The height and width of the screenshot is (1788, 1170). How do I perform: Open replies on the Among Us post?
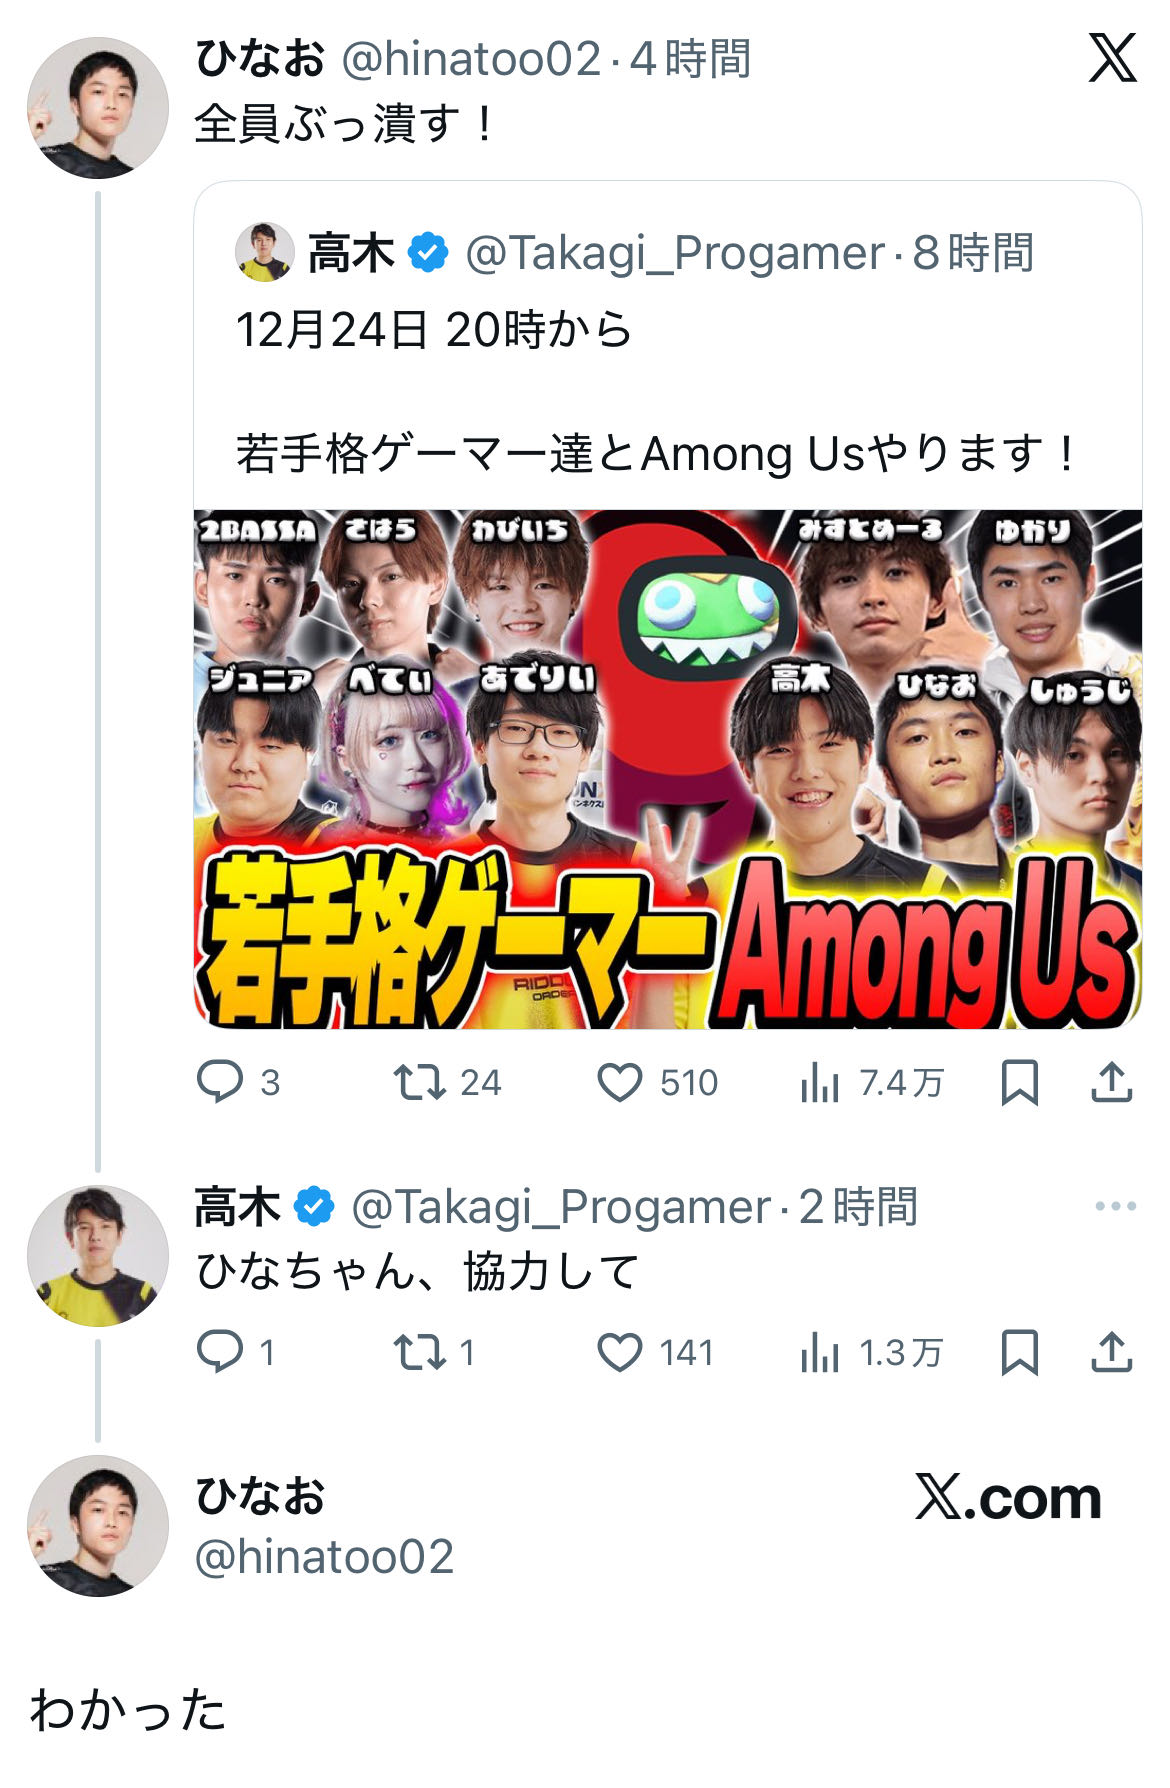220,1082
